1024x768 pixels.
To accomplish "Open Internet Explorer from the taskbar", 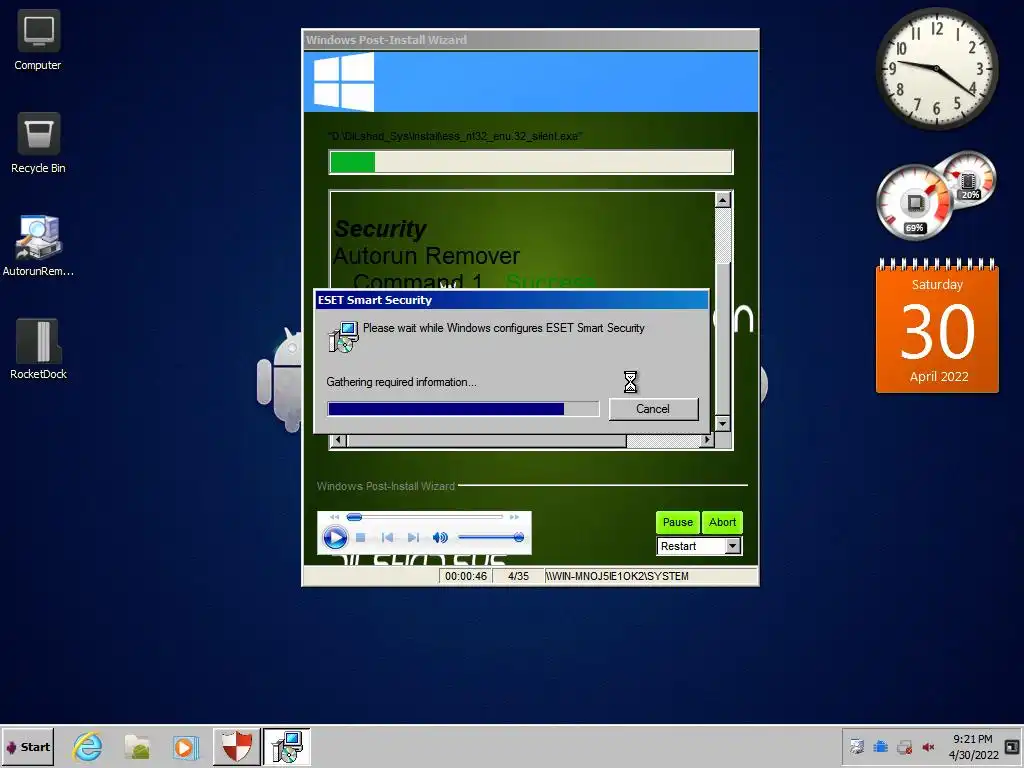I will coord(88,746).
